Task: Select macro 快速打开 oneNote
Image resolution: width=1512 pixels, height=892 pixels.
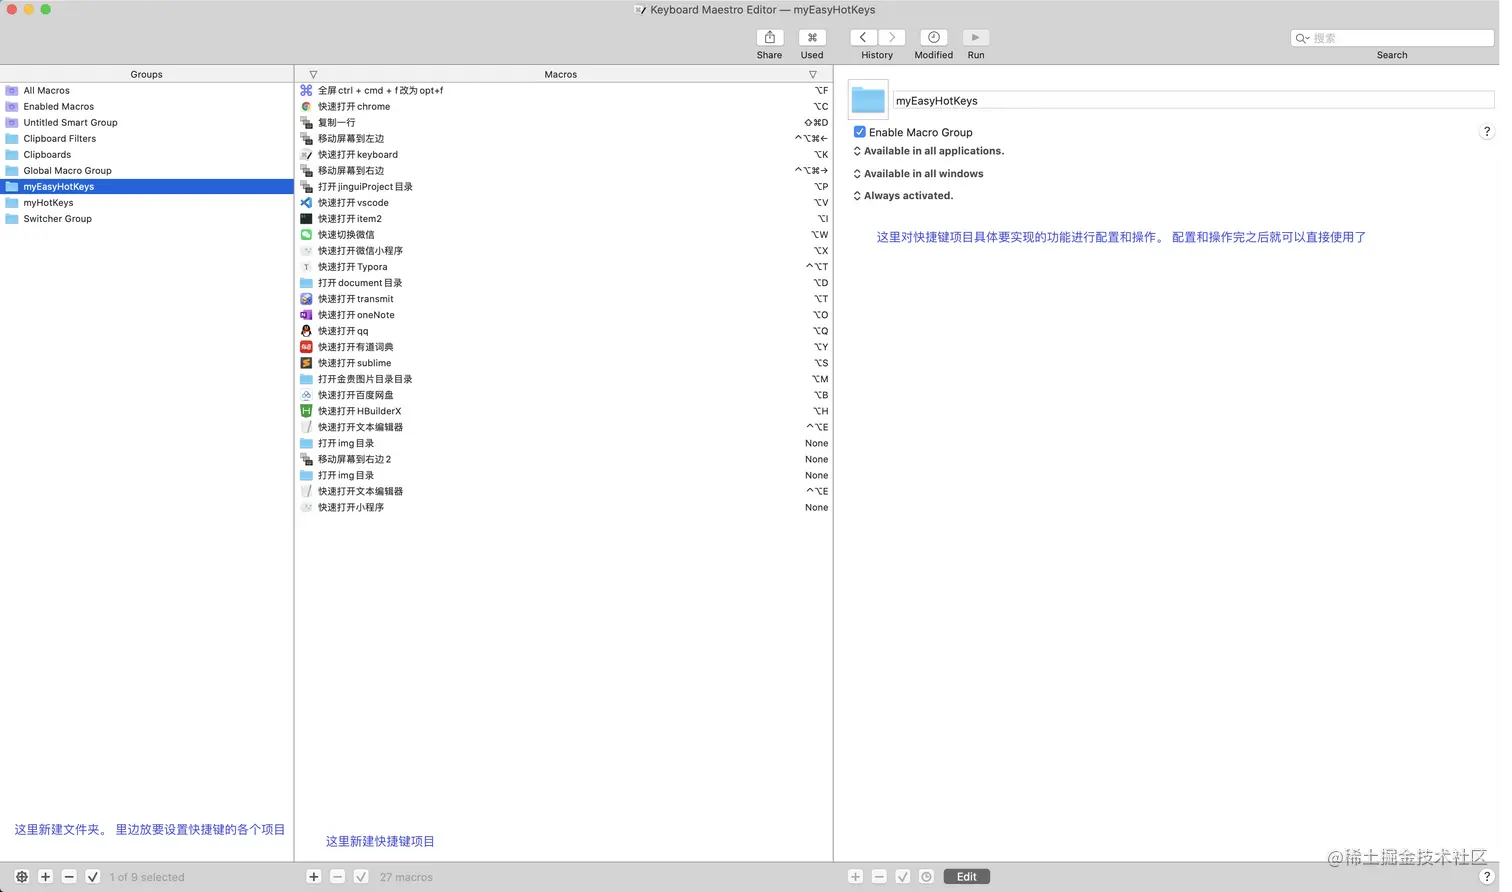Action: 564,314
